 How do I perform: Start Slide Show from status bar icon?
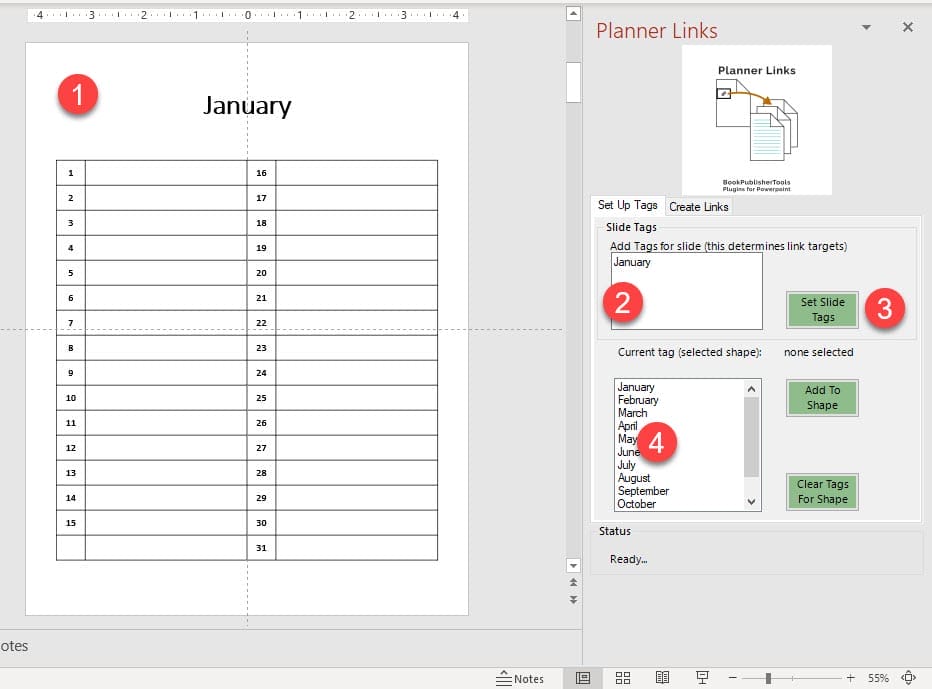[703, 678]
